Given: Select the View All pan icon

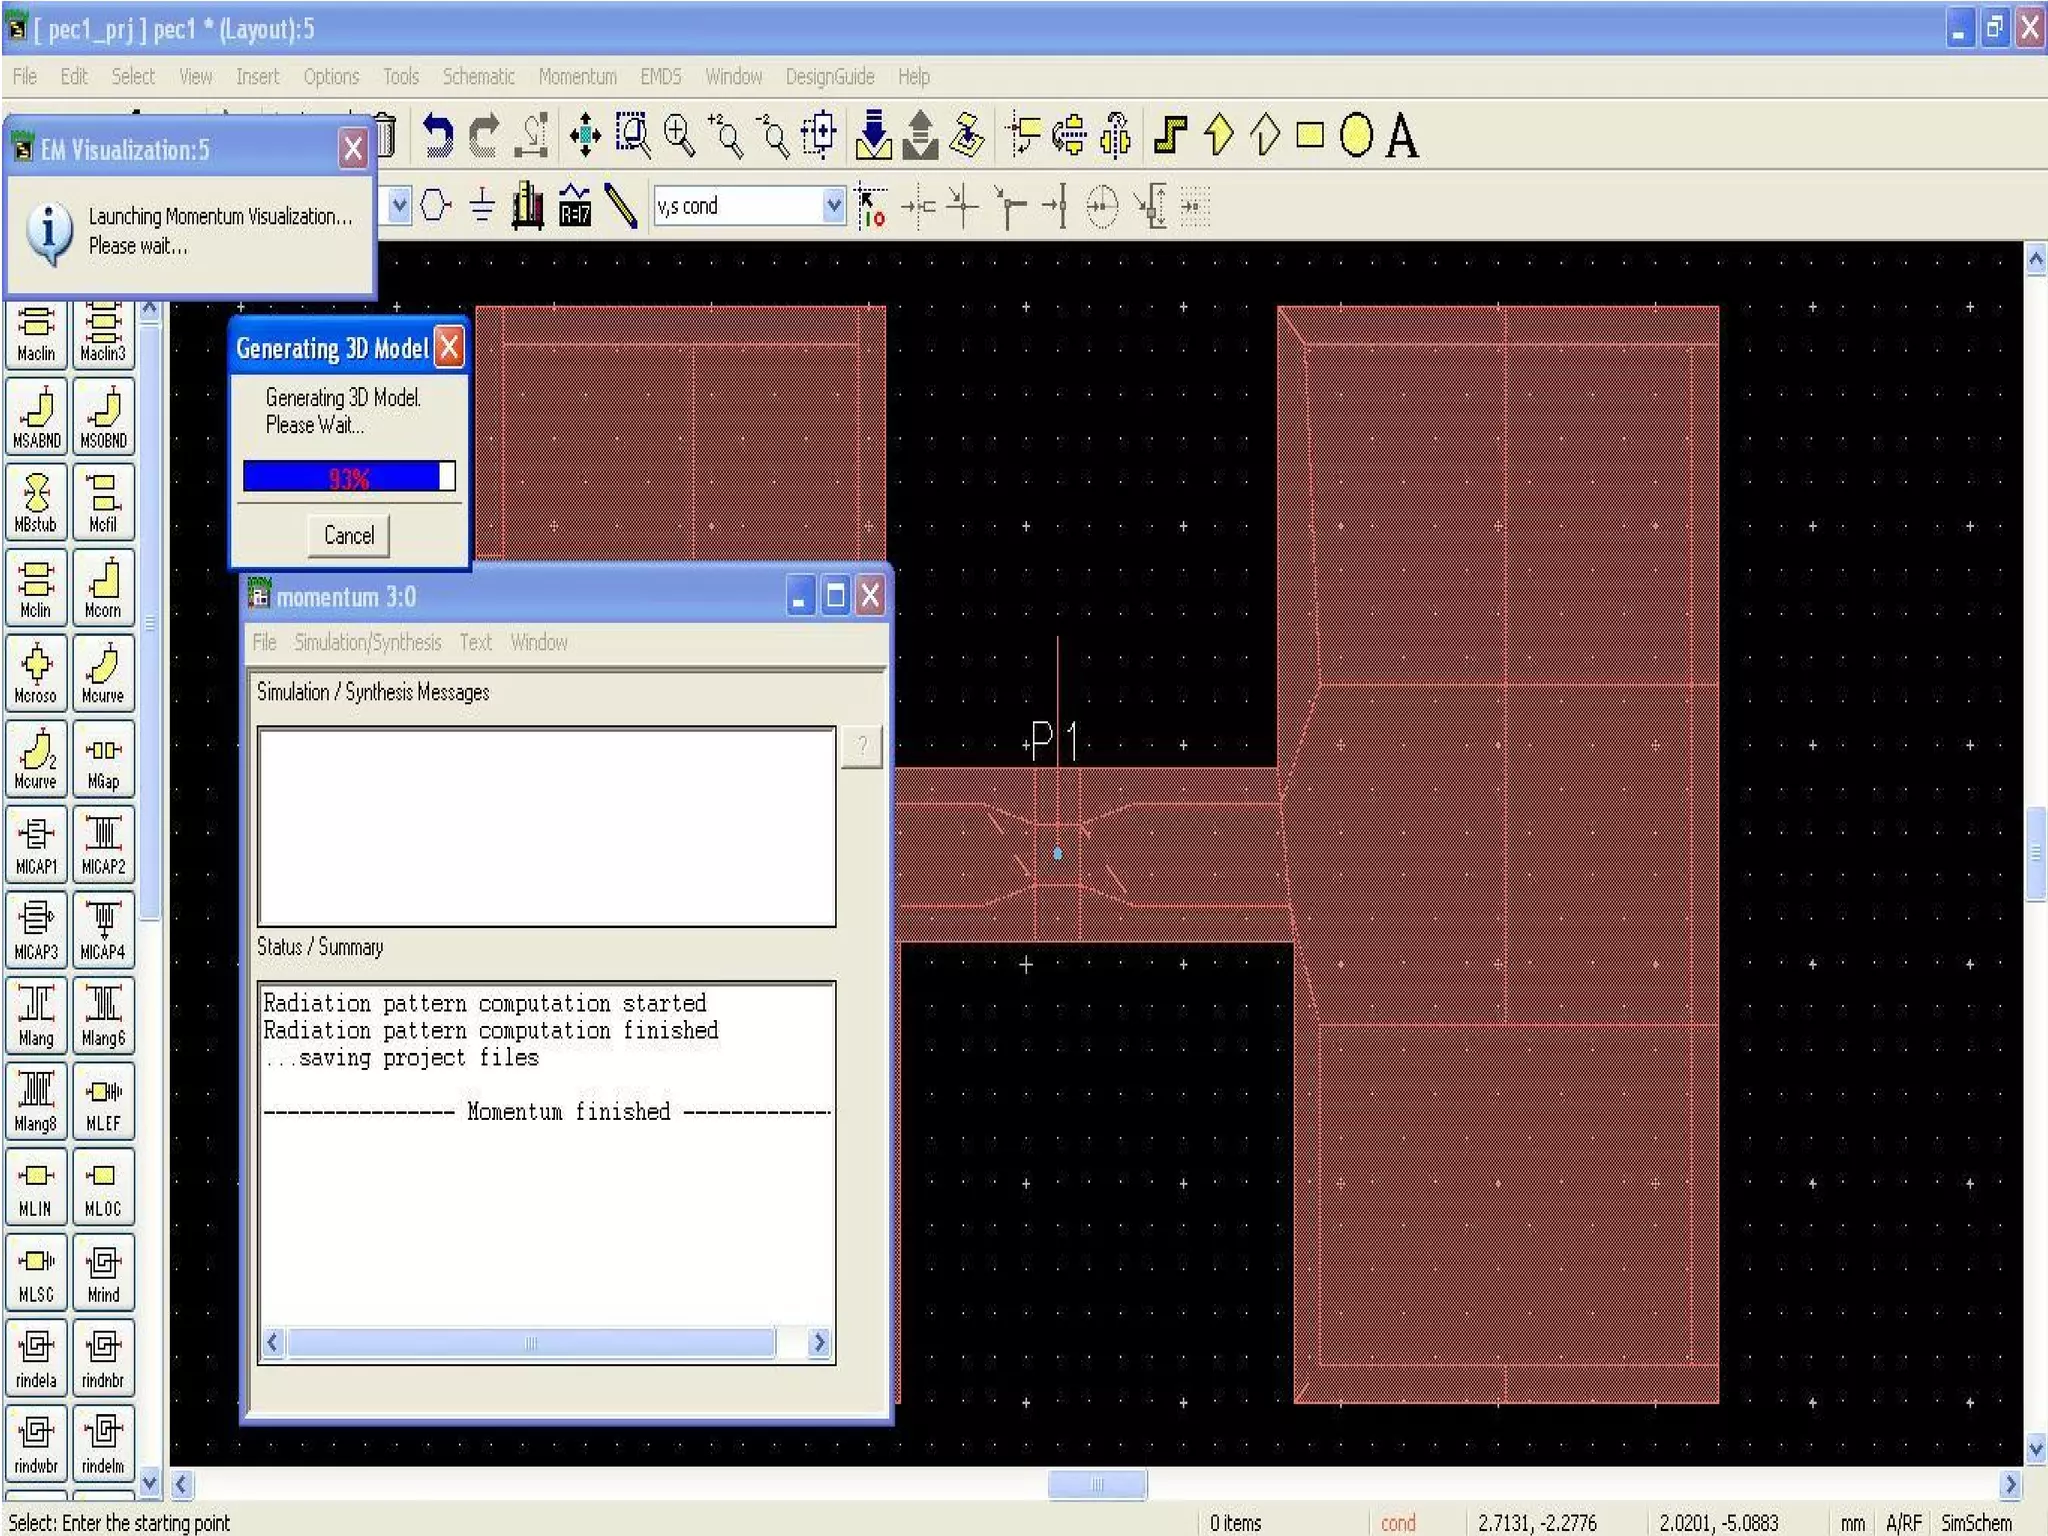Looking at the screenshot, I should click(584, 135).
